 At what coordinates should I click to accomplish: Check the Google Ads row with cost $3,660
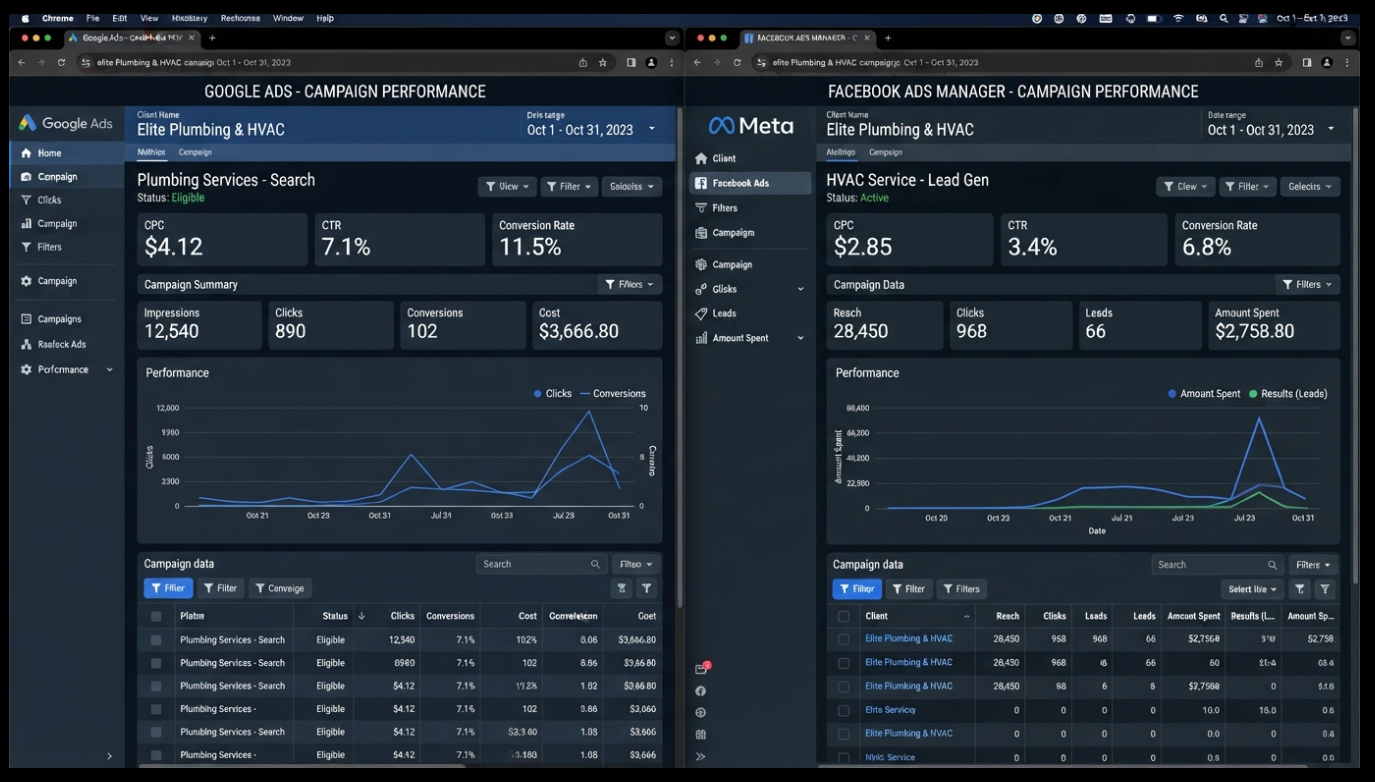click(x=156, y=709)
